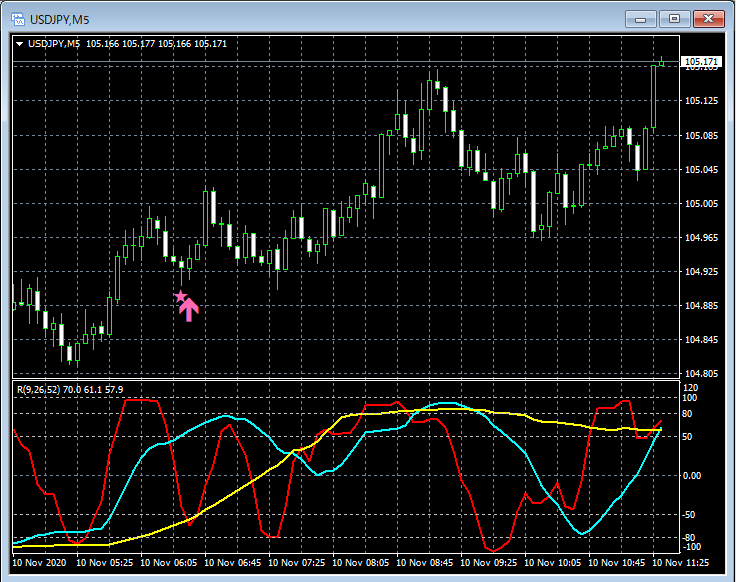Image resolution: width=737 pixels, height=582 pixels.
Task: Click time axis label 10 Nov 09:25
Action: (x=488, y=562)
